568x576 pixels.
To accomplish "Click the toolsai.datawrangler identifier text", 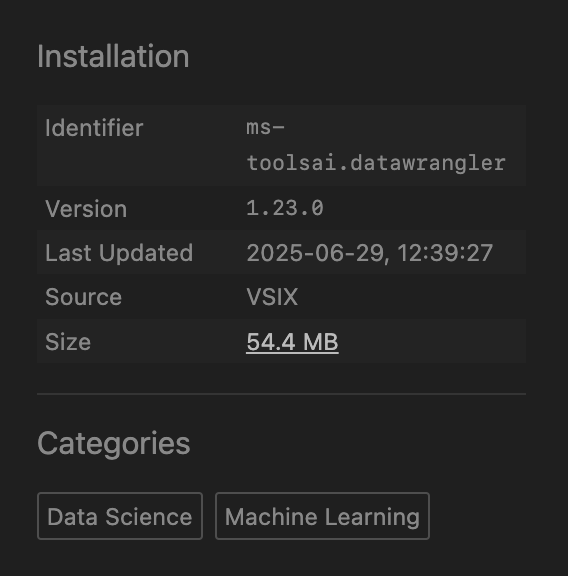I will point(376,163).
